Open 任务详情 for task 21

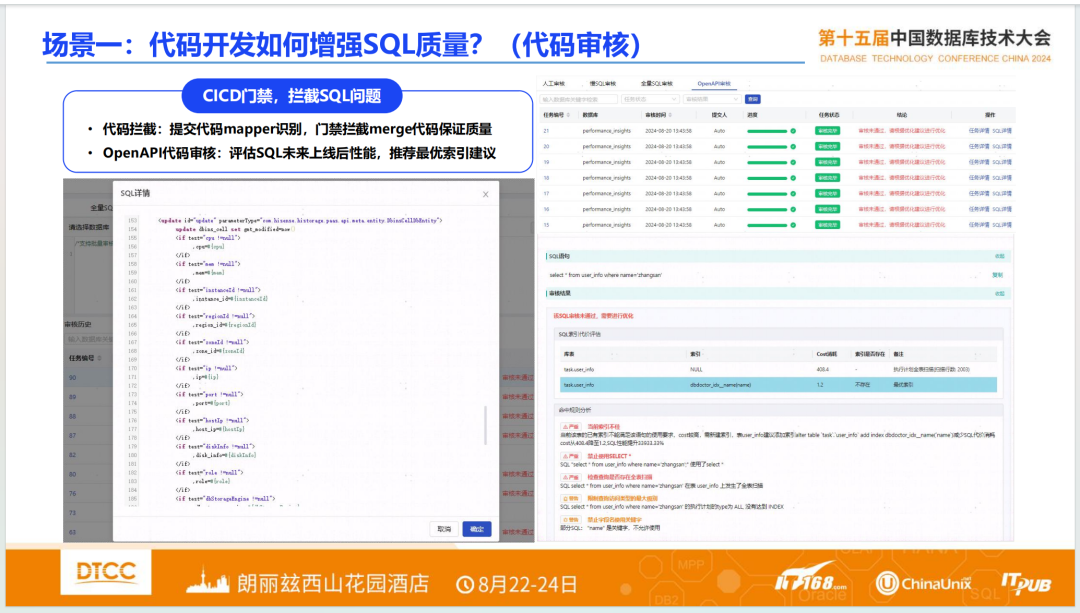coord(979,131)
